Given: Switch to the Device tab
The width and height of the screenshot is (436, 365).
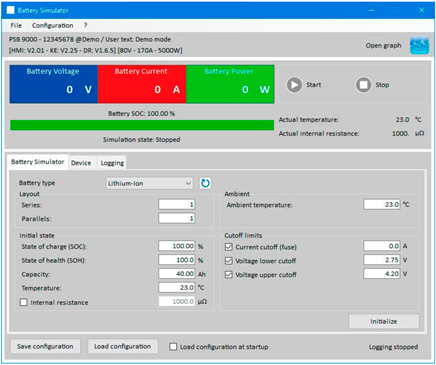Looking at the screenshot, I should (x=81, y=163).
